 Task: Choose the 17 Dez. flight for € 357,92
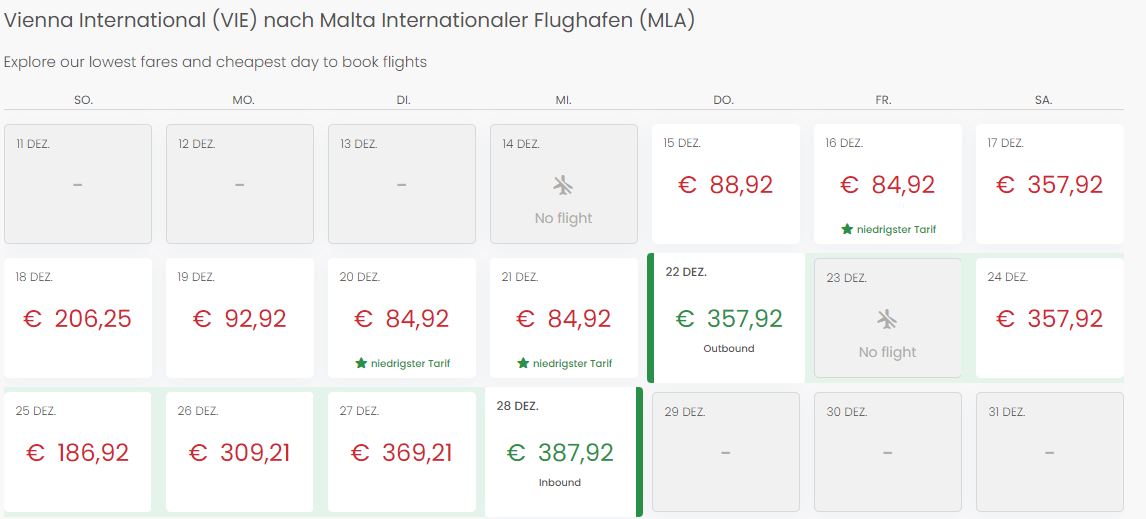pyautogui.click(x=1050, y=183)
